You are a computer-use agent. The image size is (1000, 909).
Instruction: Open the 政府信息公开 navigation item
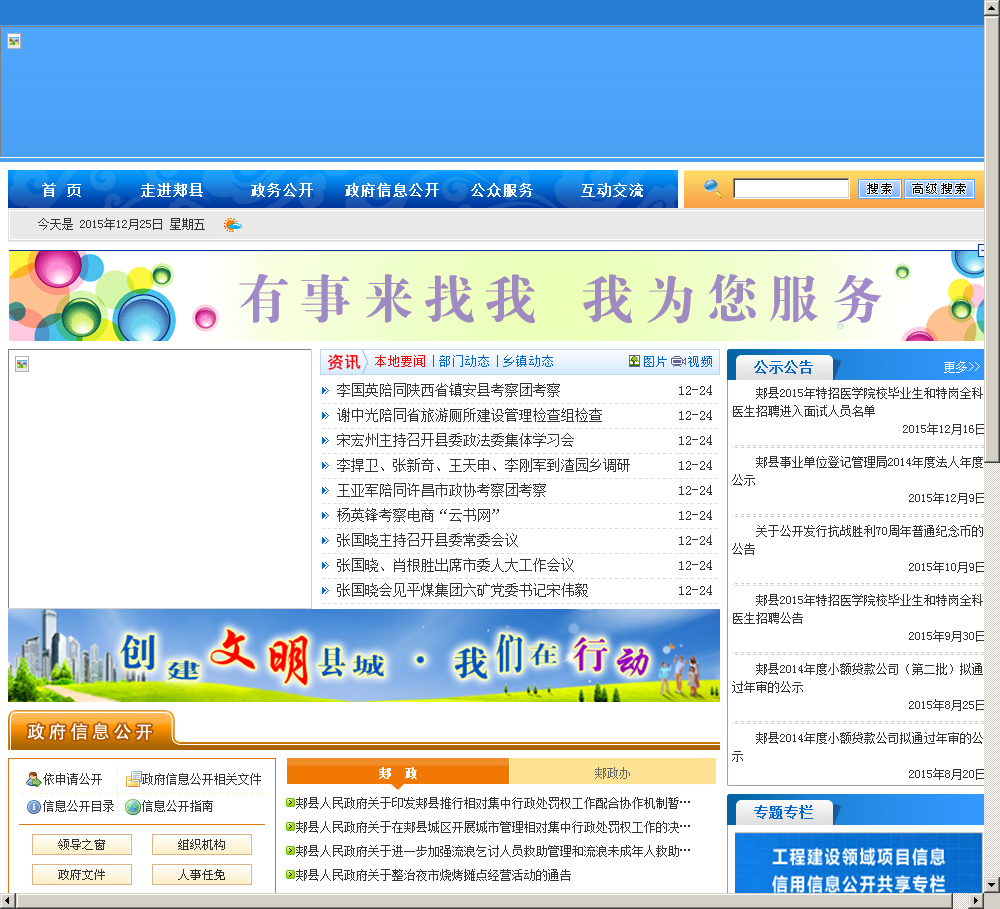point(392,190)
